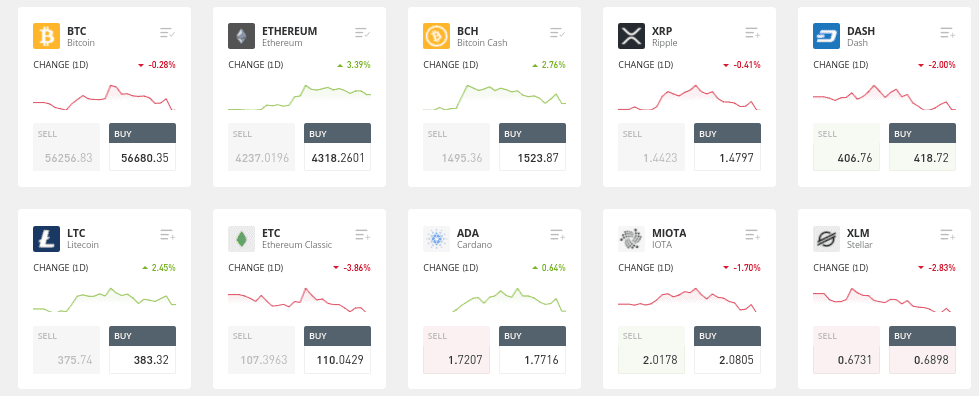
Task: Open the blue DASH logo icon
Action: pos(826,36)
